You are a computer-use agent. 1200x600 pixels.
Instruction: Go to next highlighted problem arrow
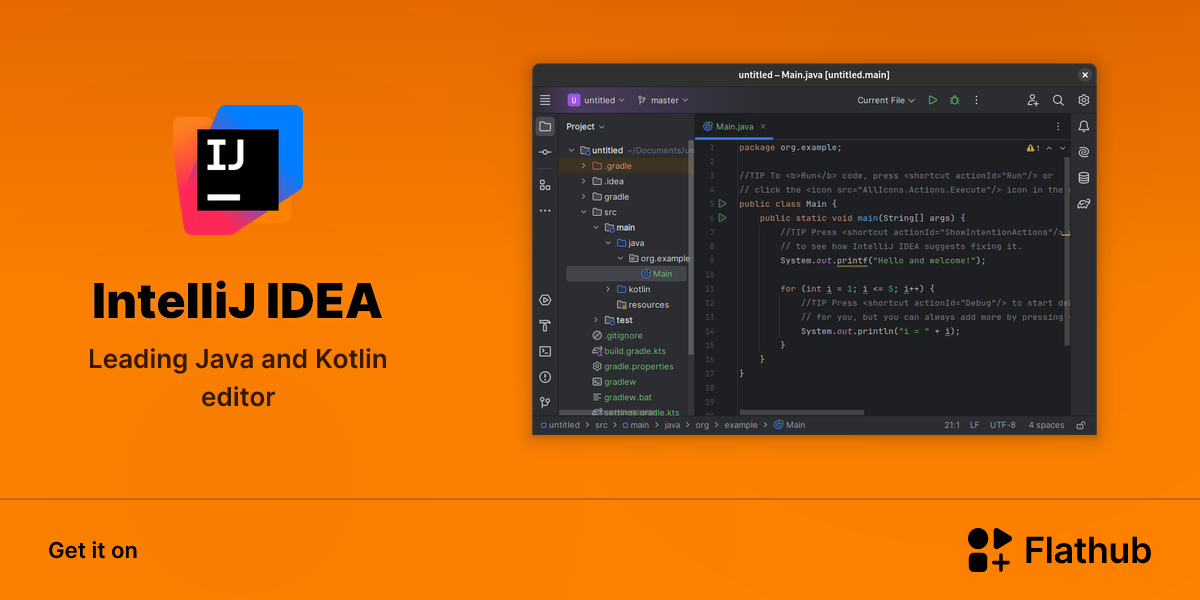click(x=1061, y=148)
